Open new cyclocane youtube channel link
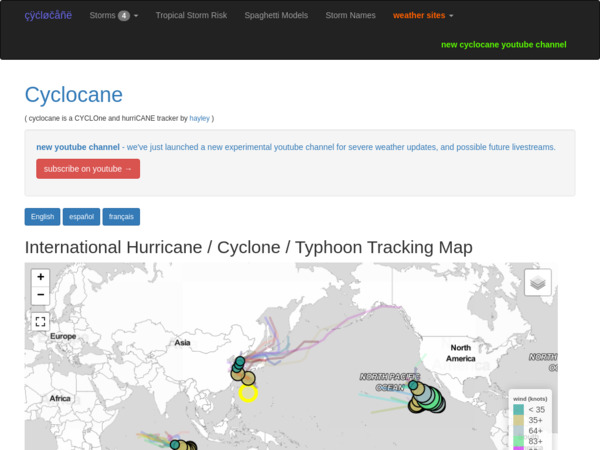 504,45
